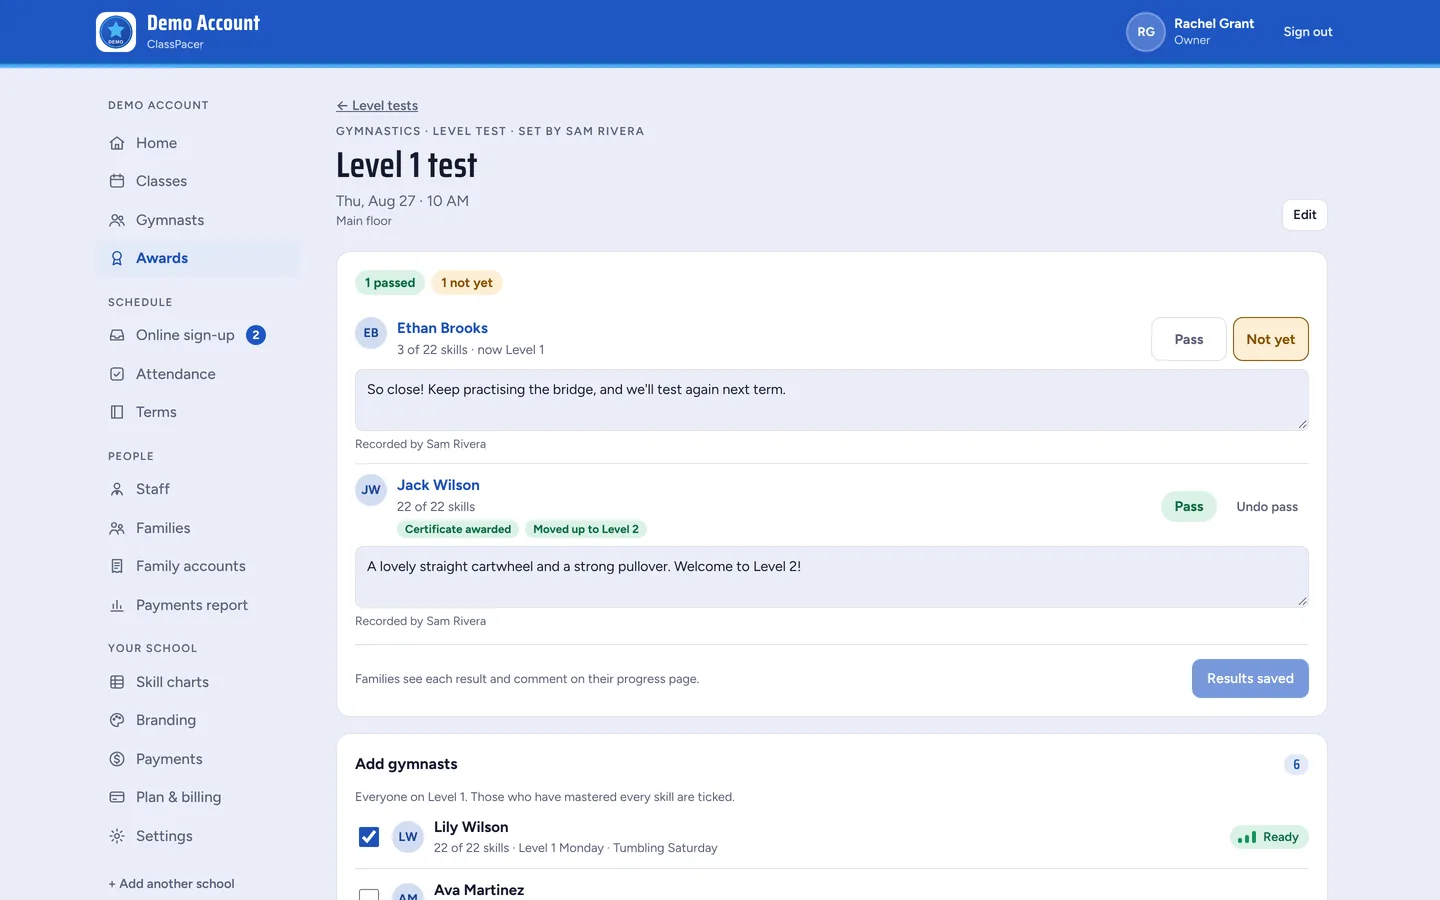Select Not yet for Ethan Brooks
Viewport: 1440px width, 900px height.
pyautogui.click(x=1271, y=339)
